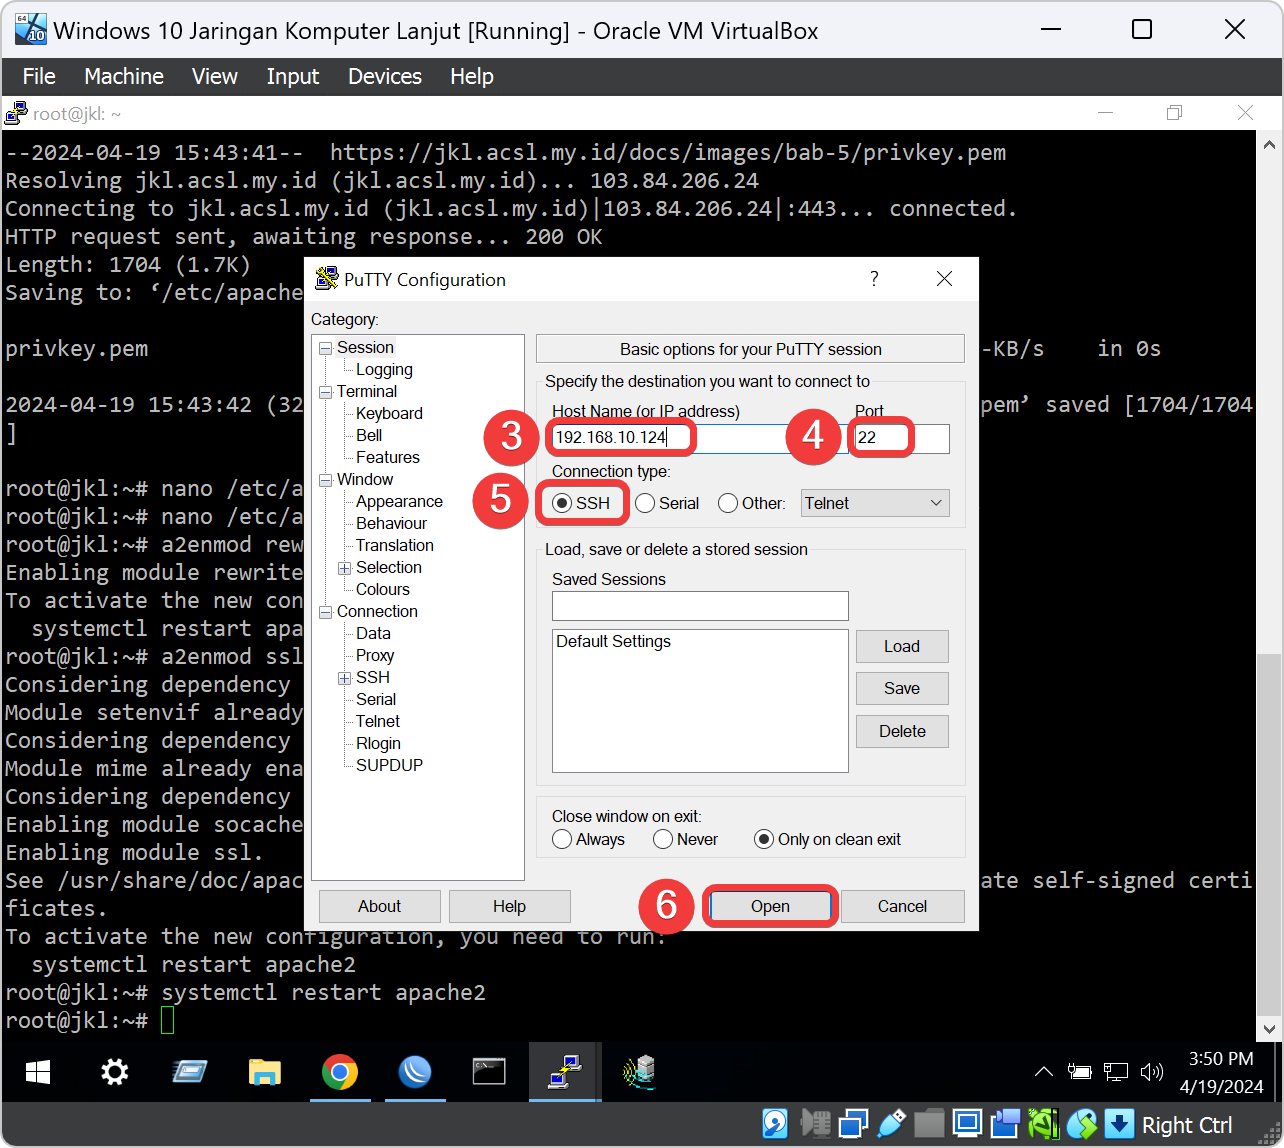Focus the Host Name field

699,438
